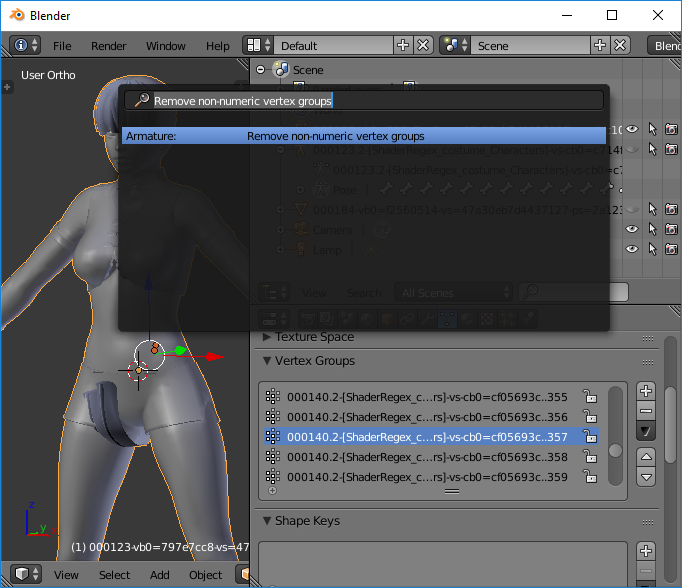The height and width of the screenshot is (588, 682).
Task: Run Remove non-numeric vertex groups operator result
Action: (364, 136)
